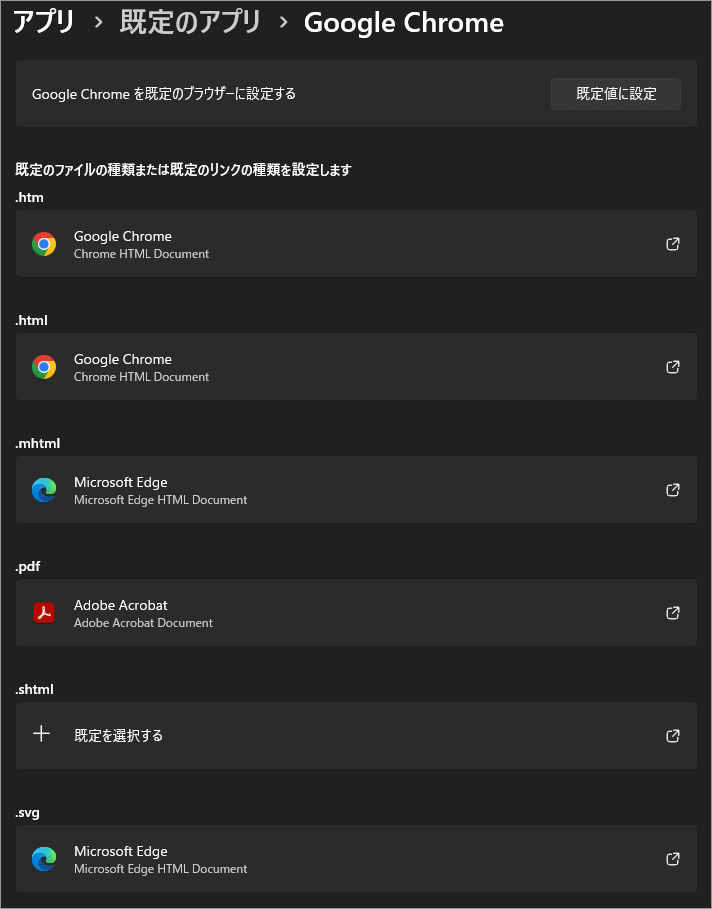Click the external link icon for .pdf
712x909 pixels.
point(673,613)
